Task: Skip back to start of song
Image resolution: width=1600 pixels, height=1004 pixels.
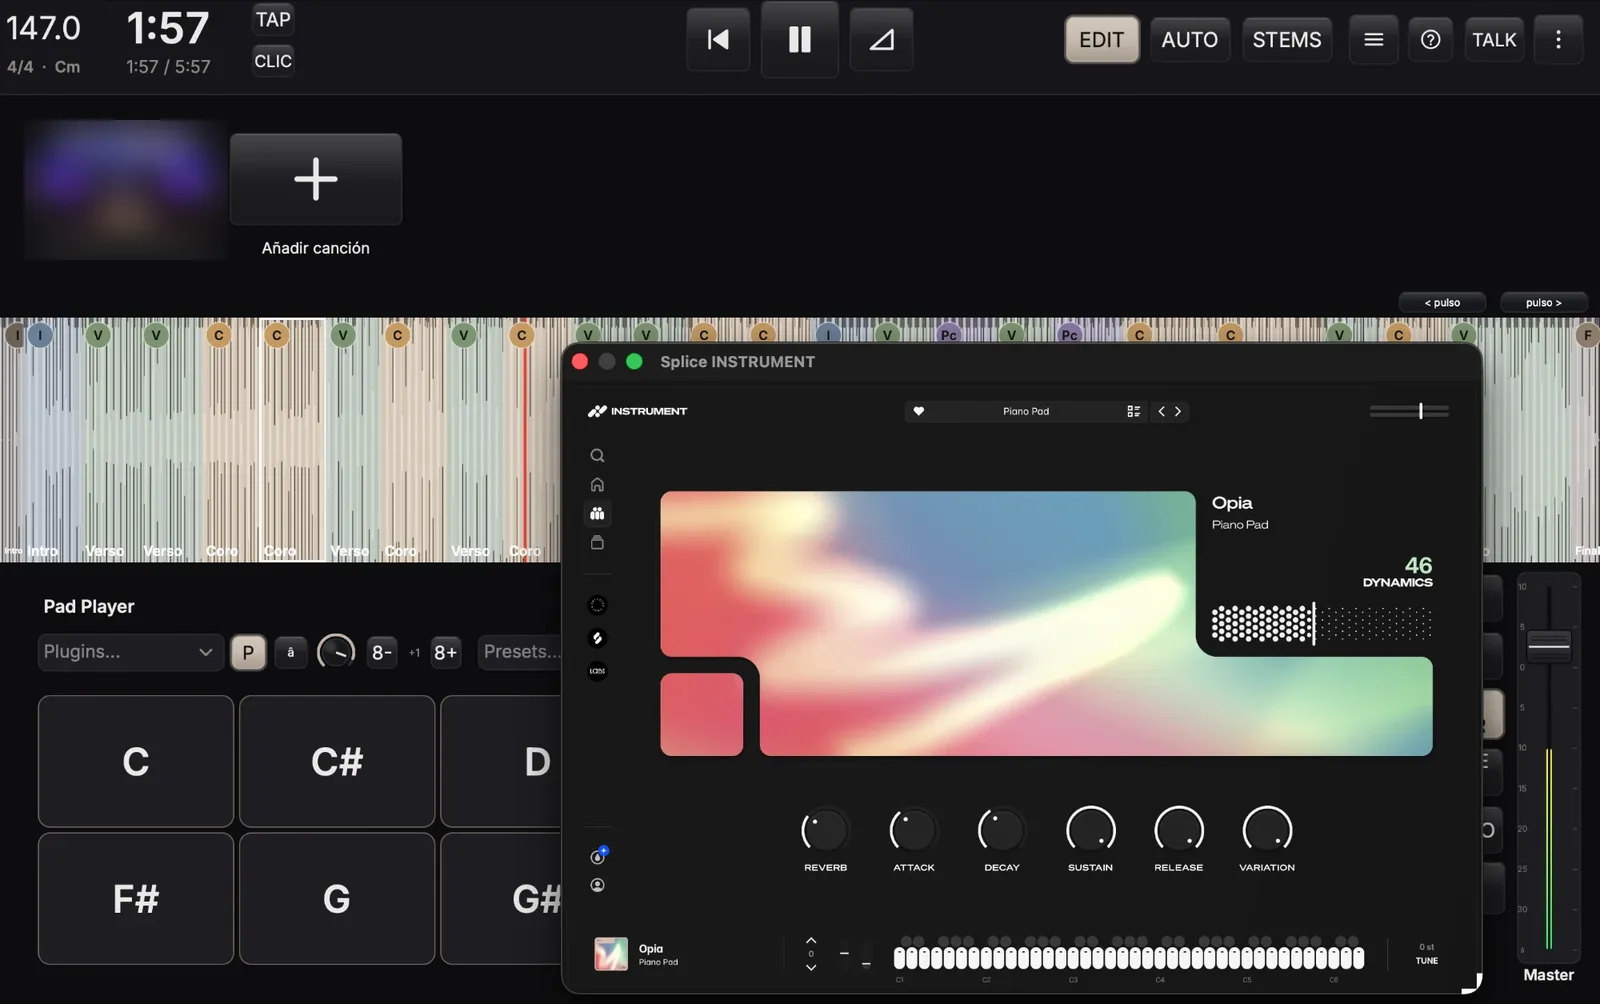Action: pos(718,40)
